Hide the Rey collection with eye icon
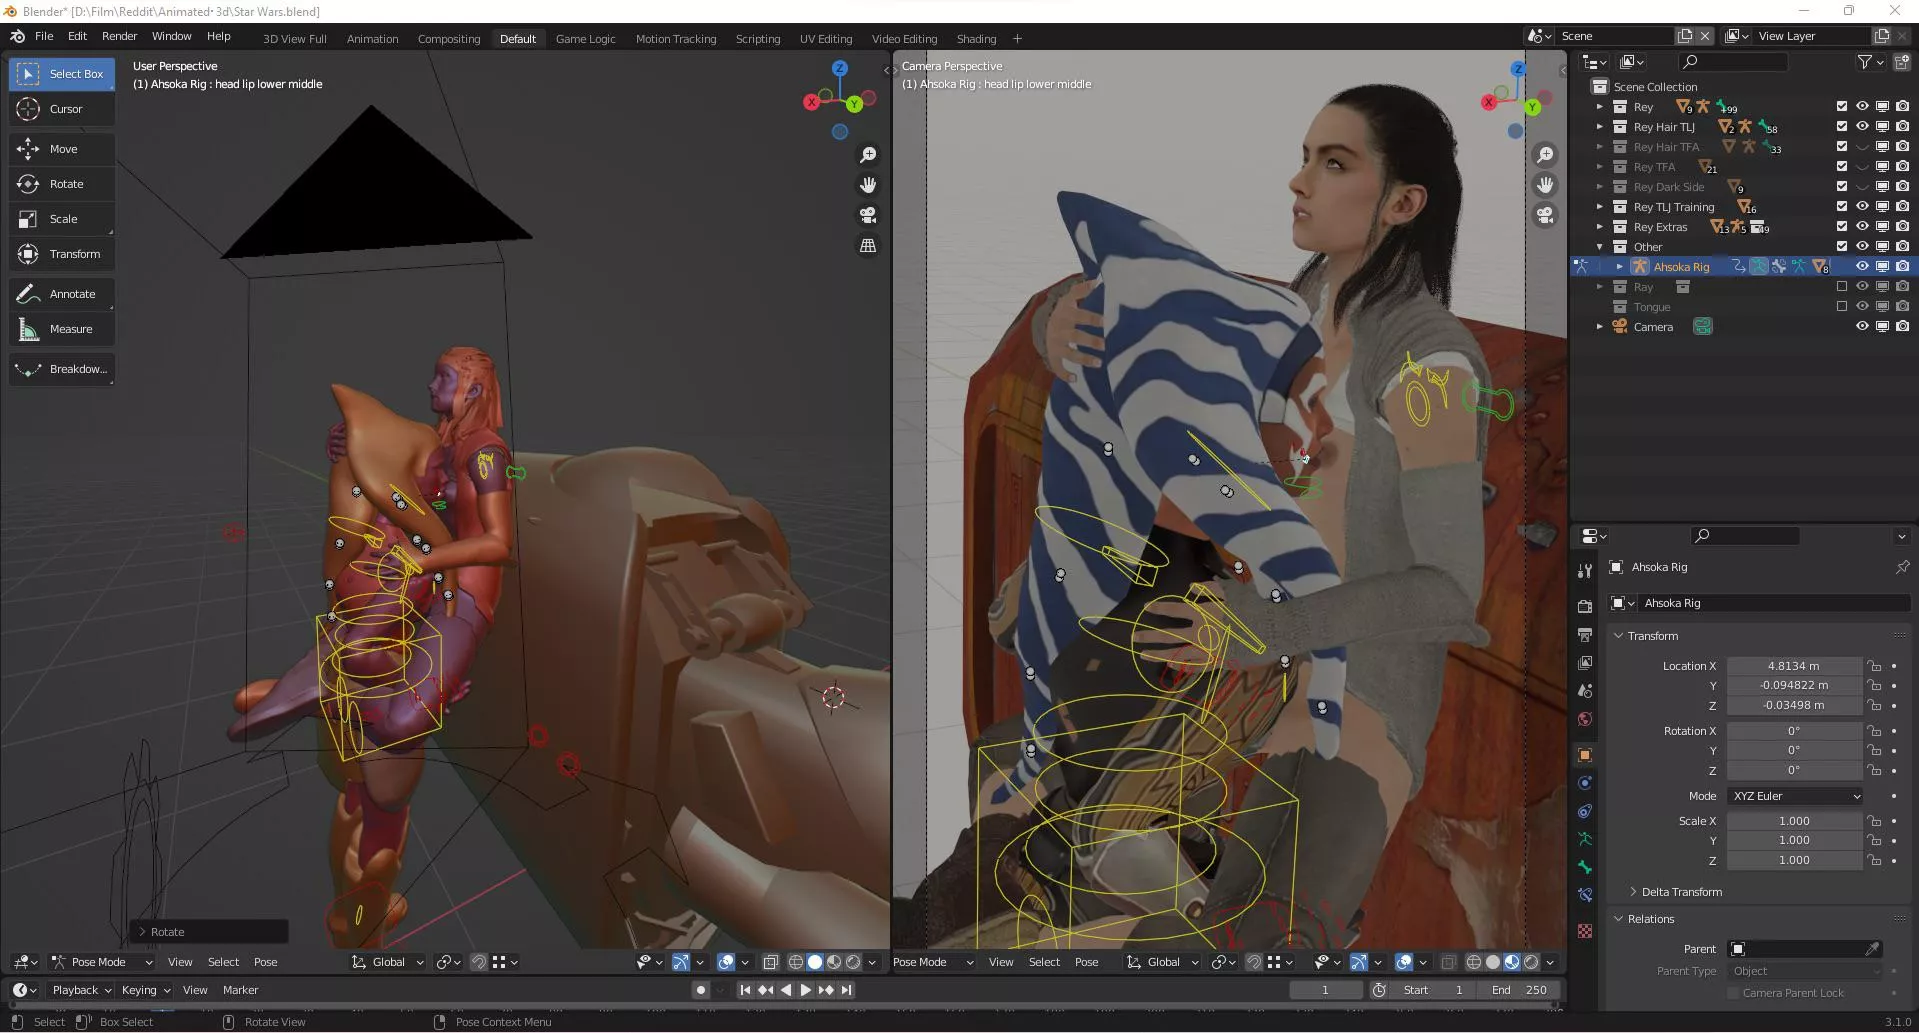 pyautogui.click(x=1862, y=106)
